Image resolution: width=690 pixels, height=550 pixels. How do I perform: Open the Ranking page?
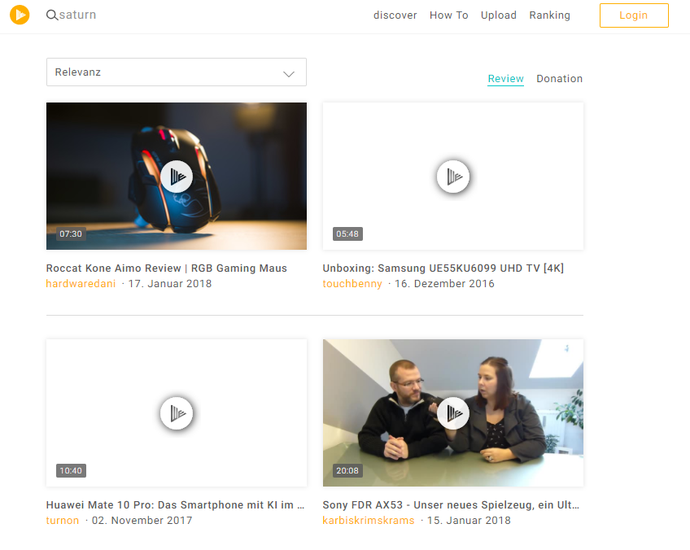(550, 15)
